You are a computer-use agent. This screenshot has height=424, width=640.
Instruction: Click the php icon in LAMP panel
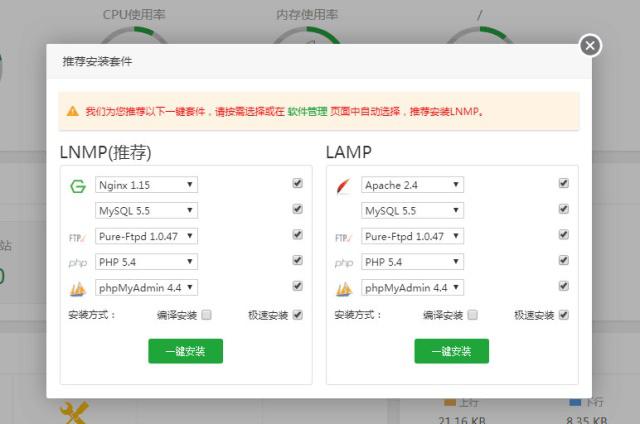(x=344, y=263)
